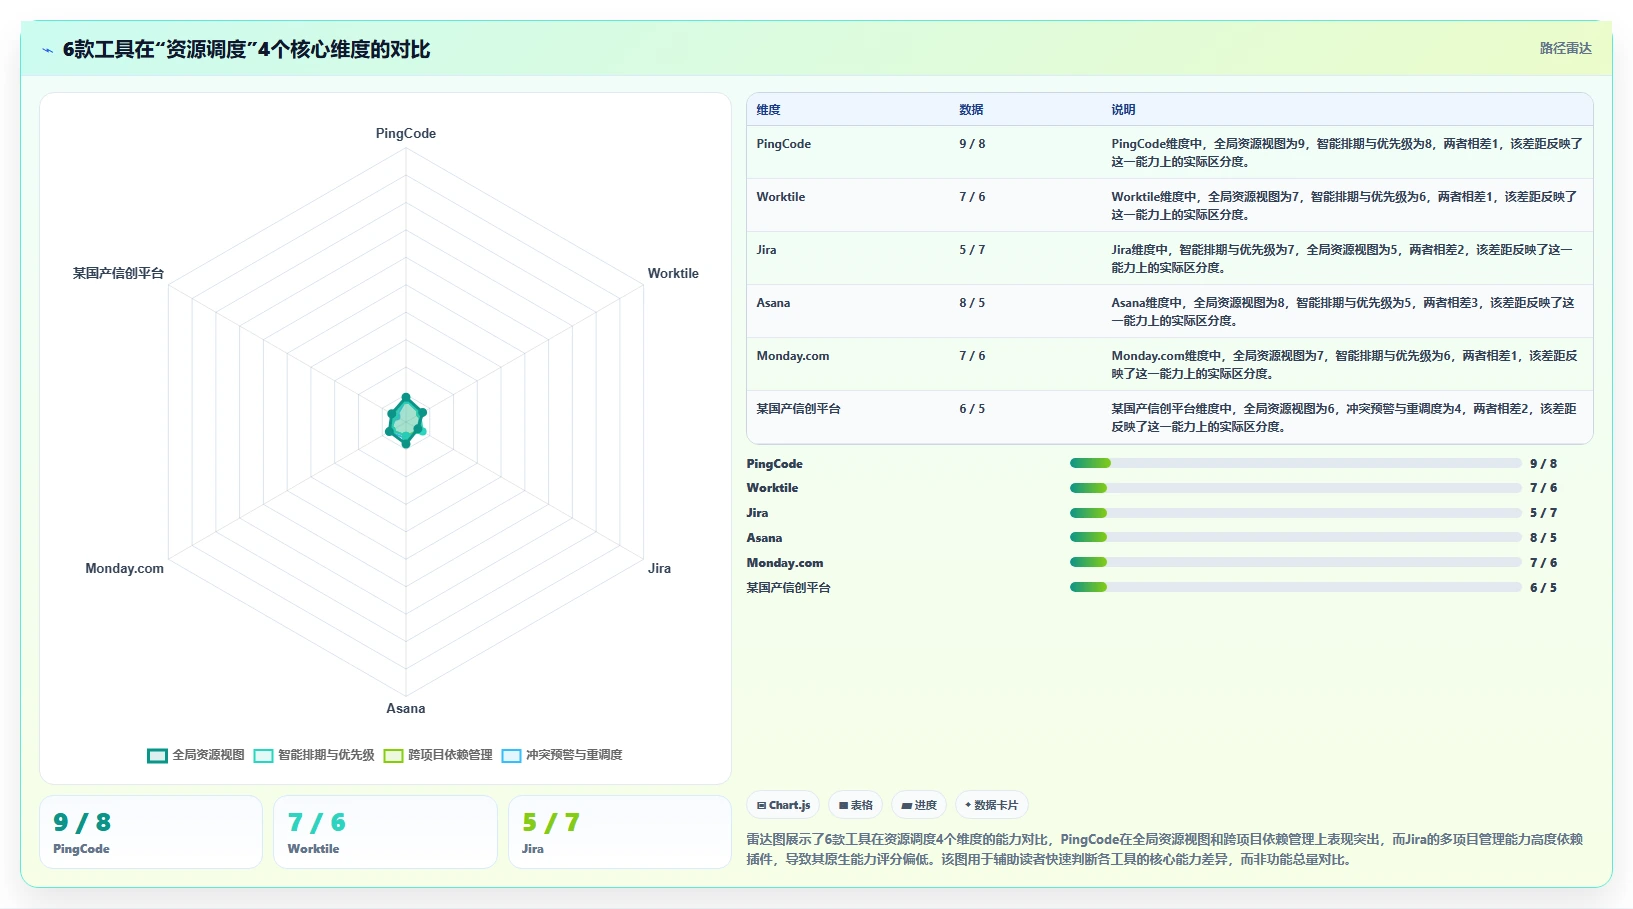
Task: Hide the 冲突预警与重调度 legend dataset
Action: click(x=562, y=755)
